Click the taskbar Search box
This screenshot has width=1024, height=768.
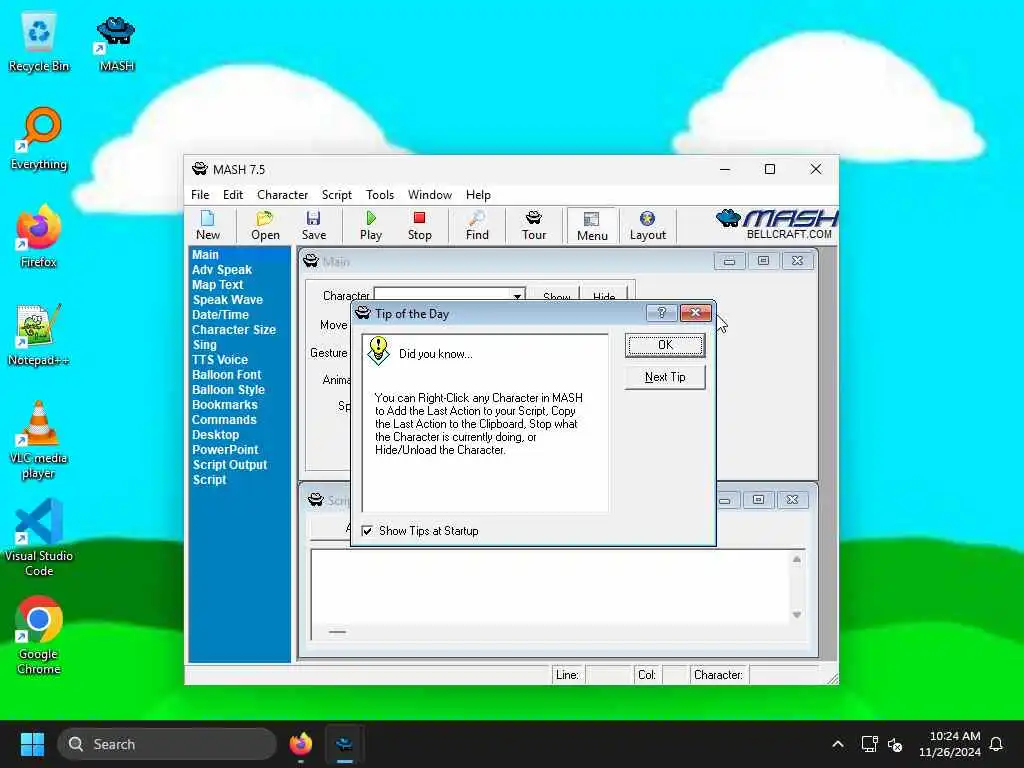click(x=167, y=744)
